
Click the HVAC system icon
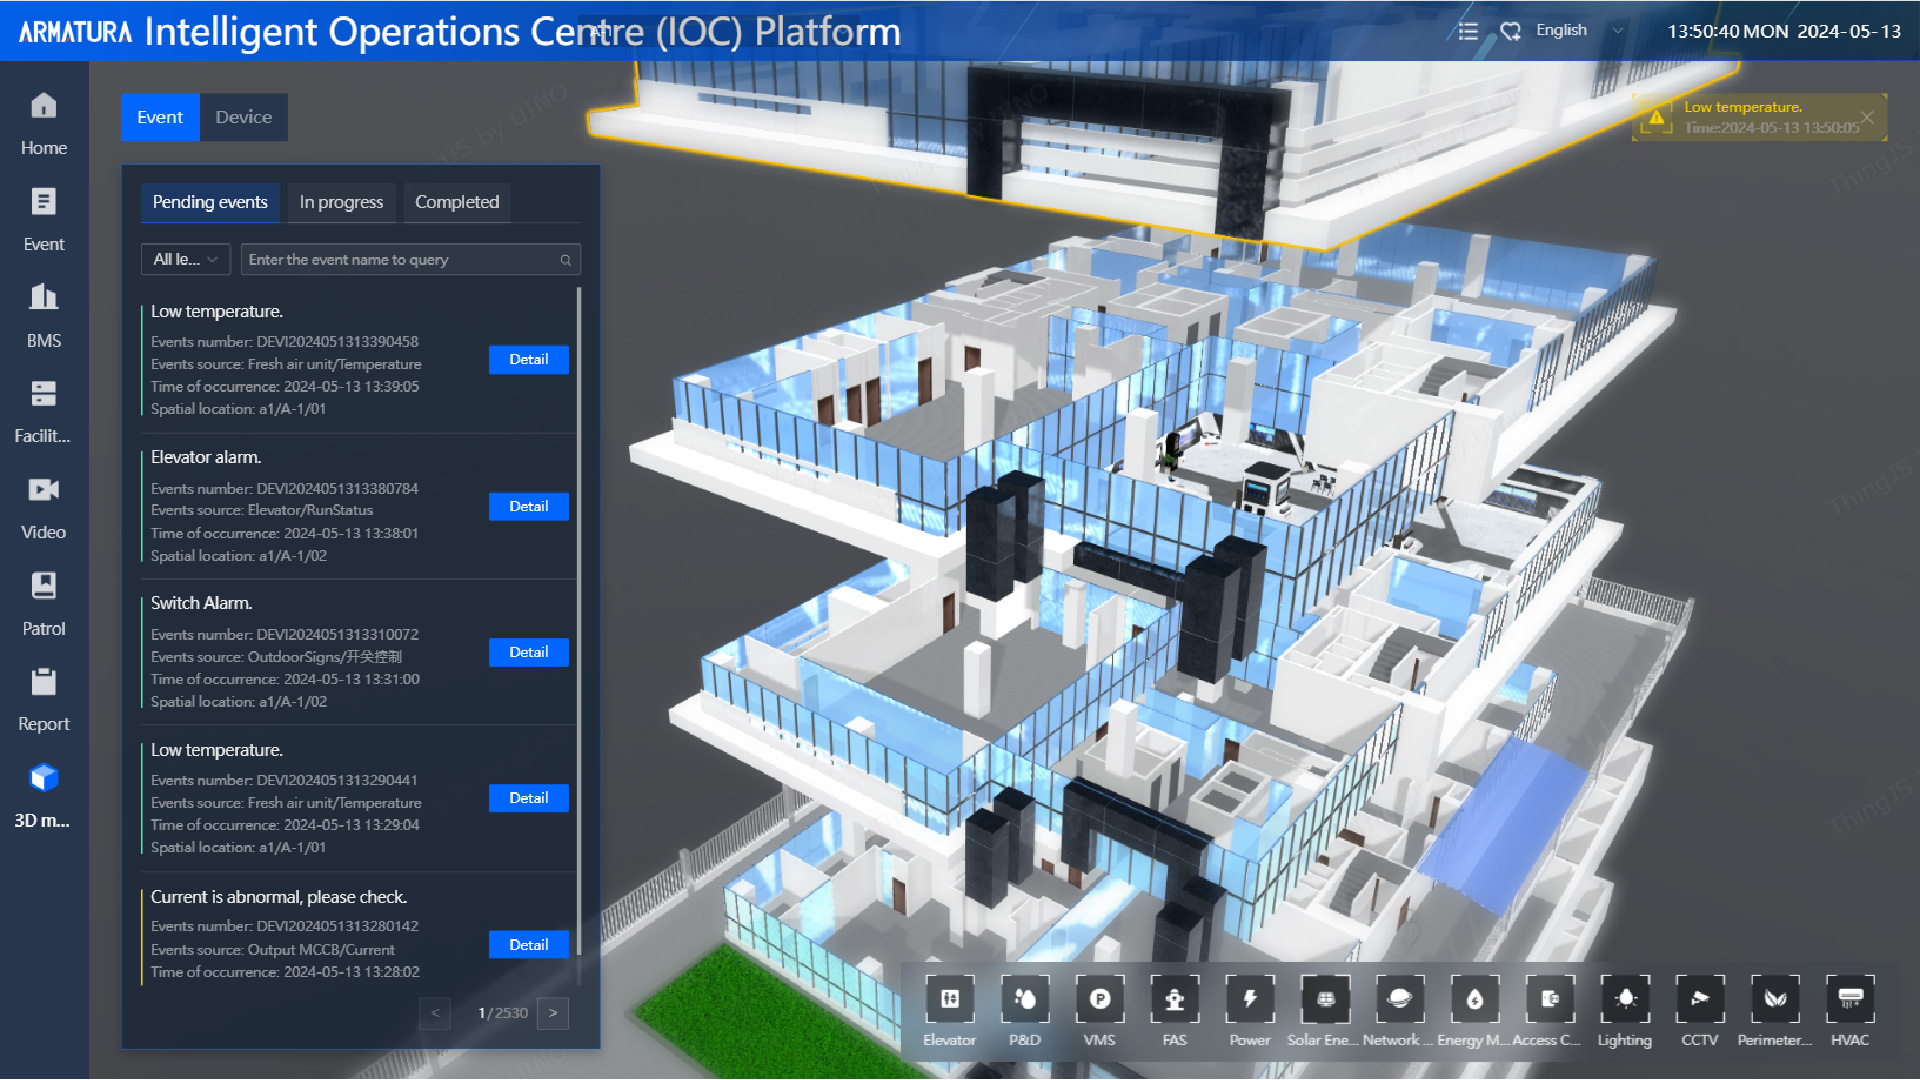click(1849, 999)
